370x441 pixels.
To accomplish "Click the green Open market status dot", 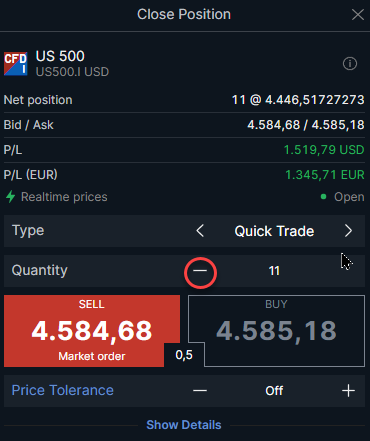I will (323, 197).
